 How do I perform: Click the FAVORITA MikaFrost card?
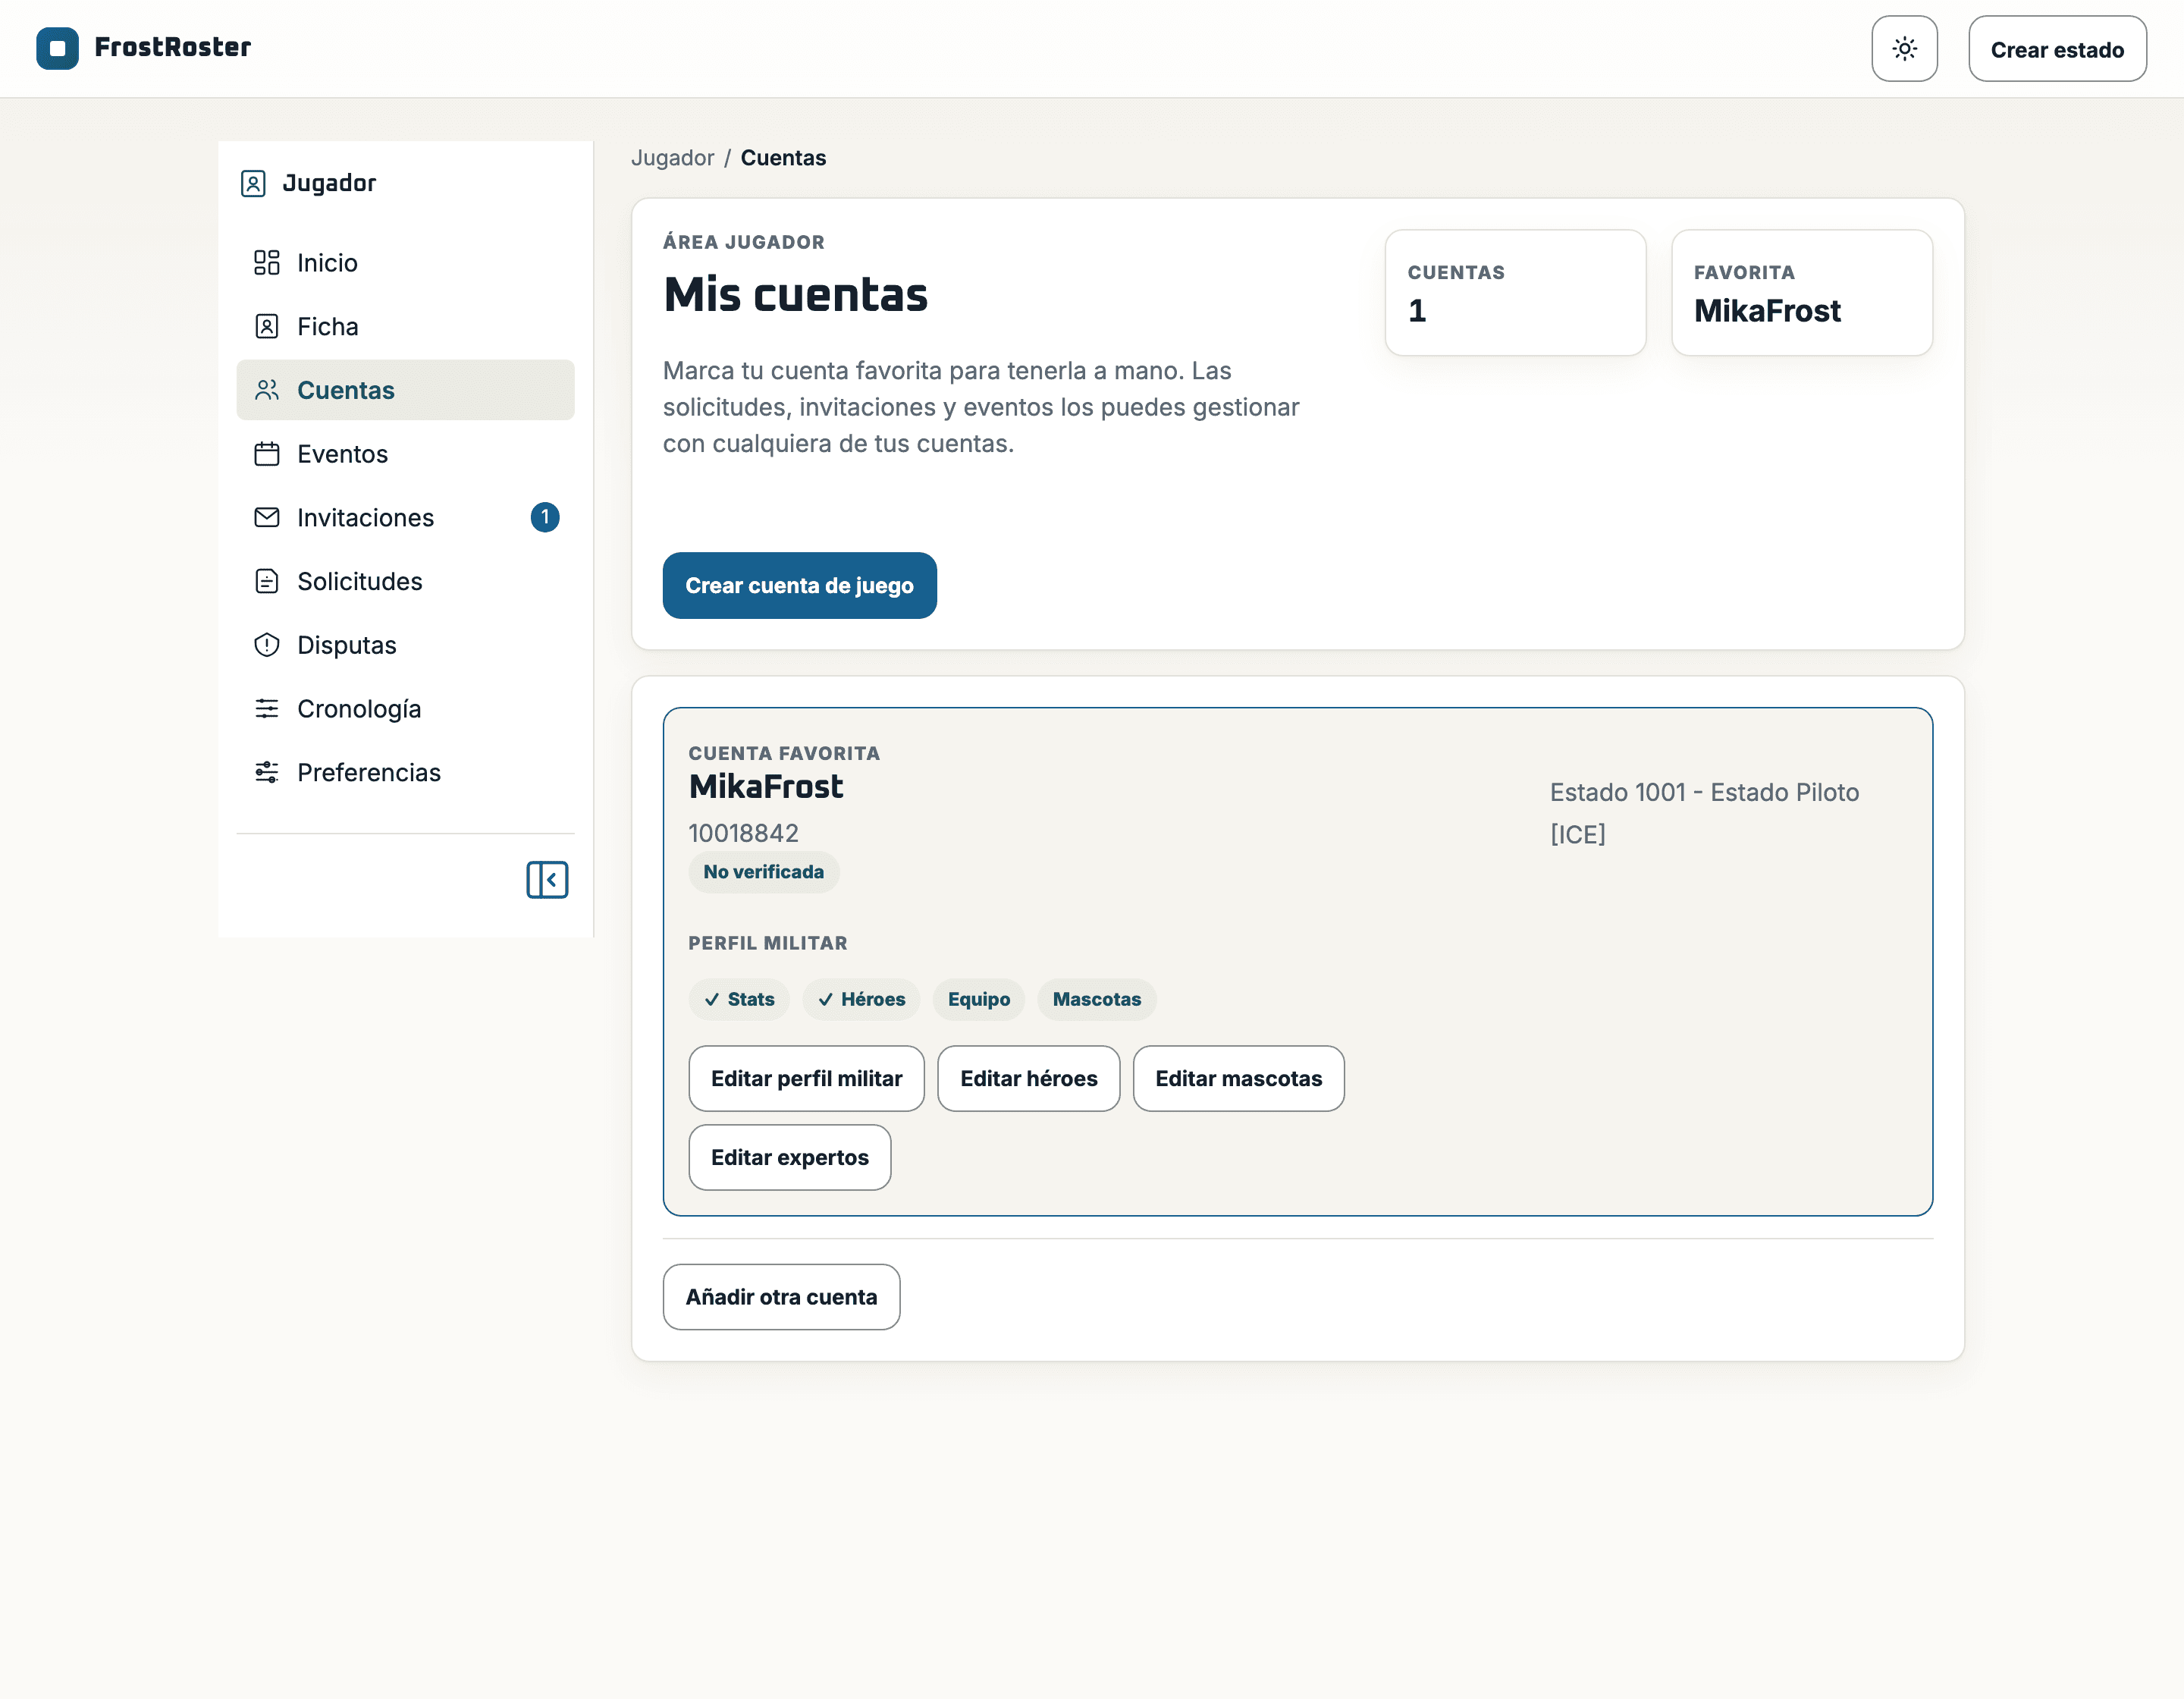[1801, 293]
